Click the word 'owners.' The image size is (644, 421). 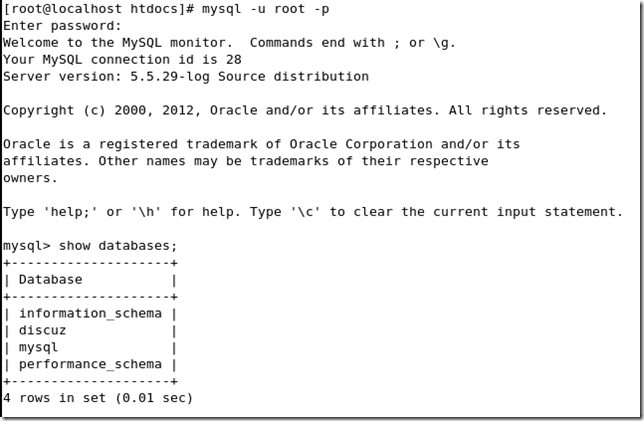[x=30, y=178]
